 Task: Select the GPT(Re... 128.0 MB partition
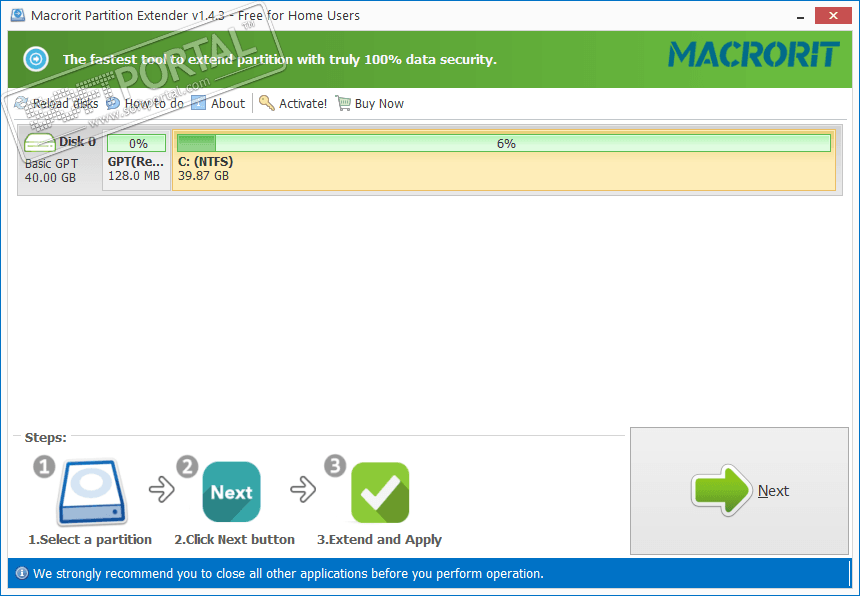(137, 160)
